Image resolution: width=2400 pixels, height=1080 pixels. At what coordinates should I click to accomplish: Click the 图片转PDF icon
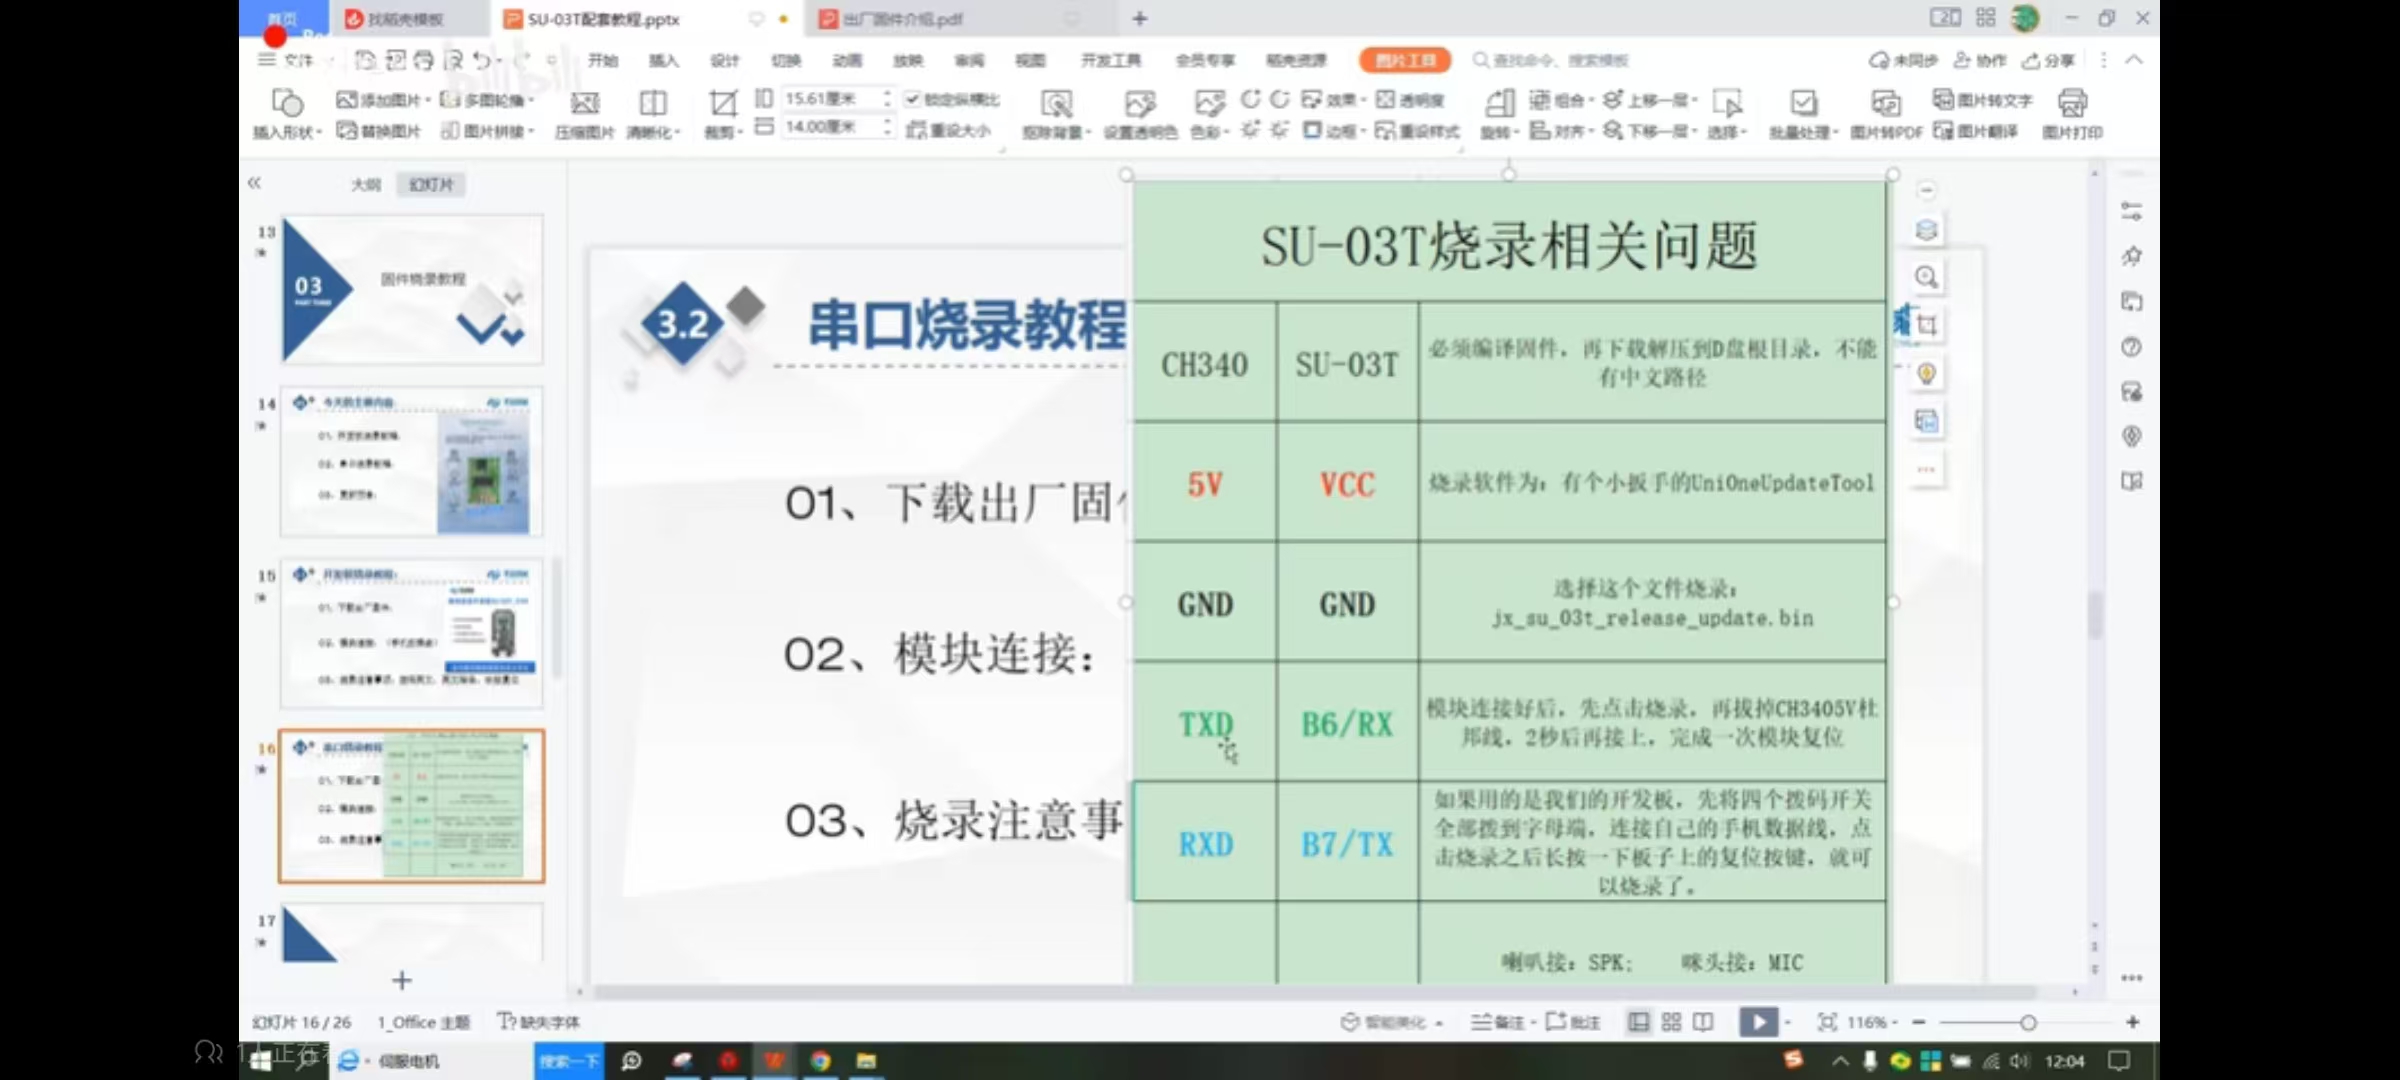click(x=1888, y=113)
